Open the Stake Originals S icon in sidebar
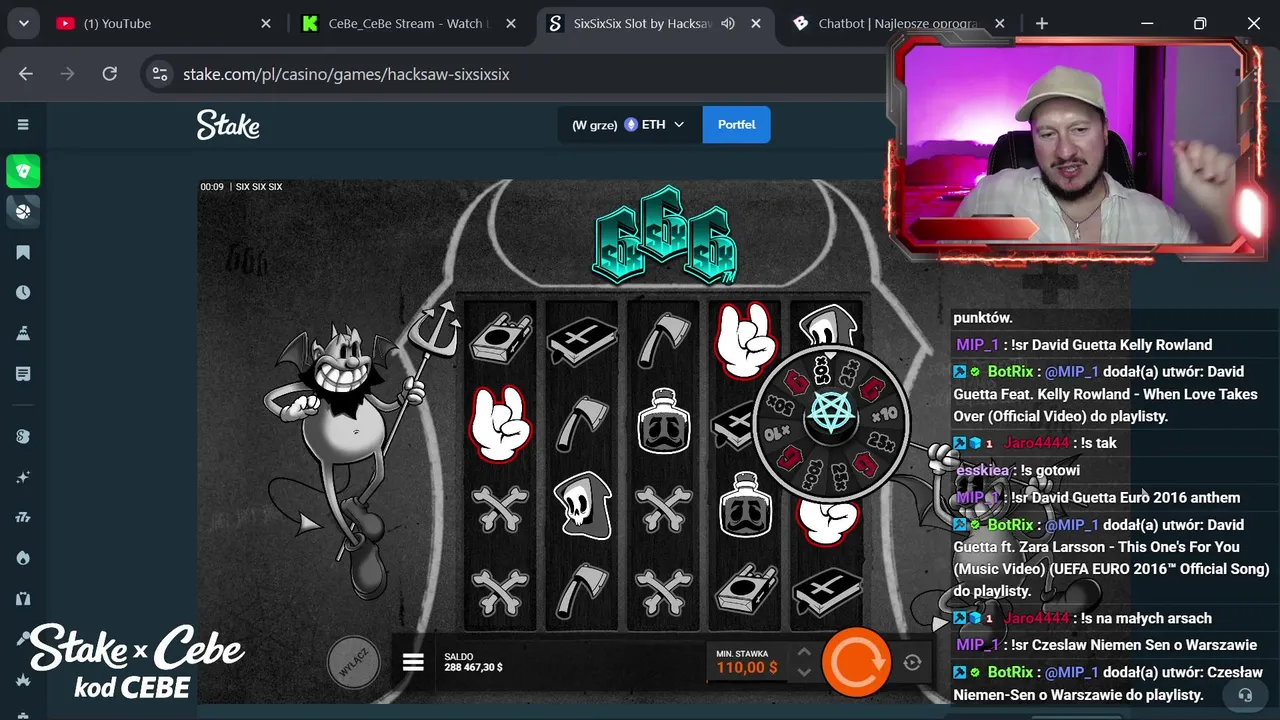 coord(23,436)
